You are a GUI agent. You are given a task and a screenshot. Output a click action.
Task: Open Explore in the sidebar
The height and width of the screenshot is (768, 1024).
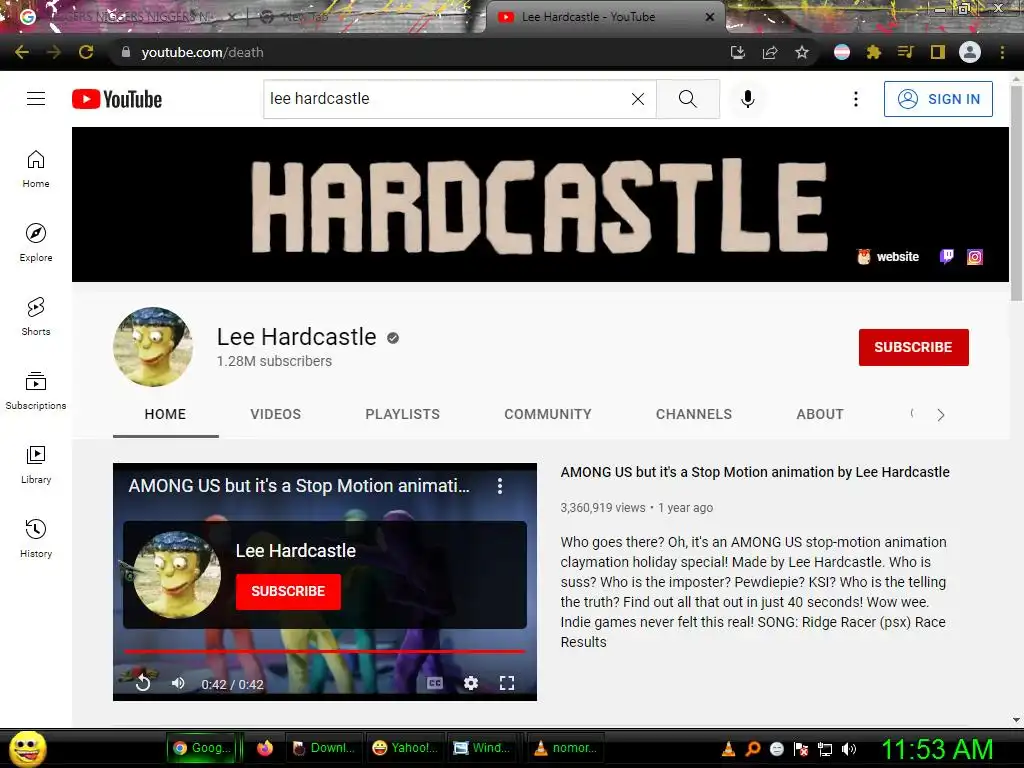pyautogui.click(x=36, y=243)
